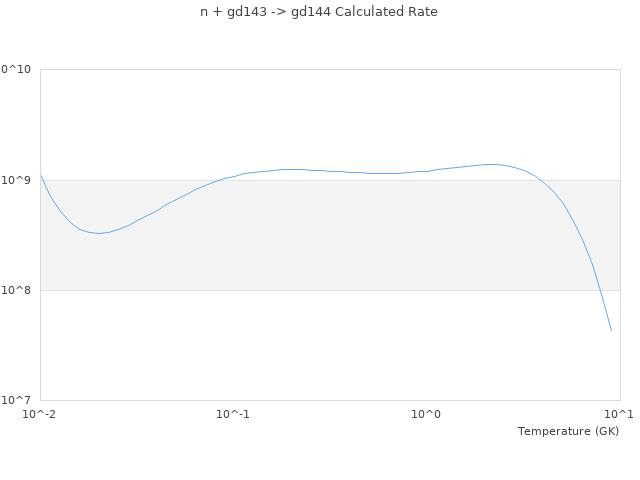Click the 10^8 y-axis tick label
640x480 pixels.
click(x=19, y=290)
